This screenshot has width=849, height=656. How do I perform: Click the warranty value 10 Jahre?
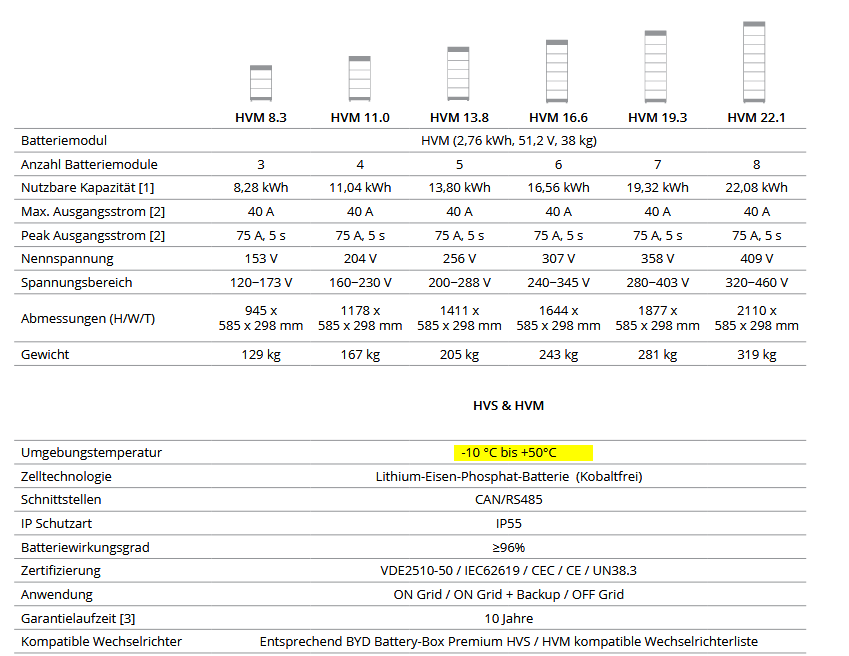509,618
